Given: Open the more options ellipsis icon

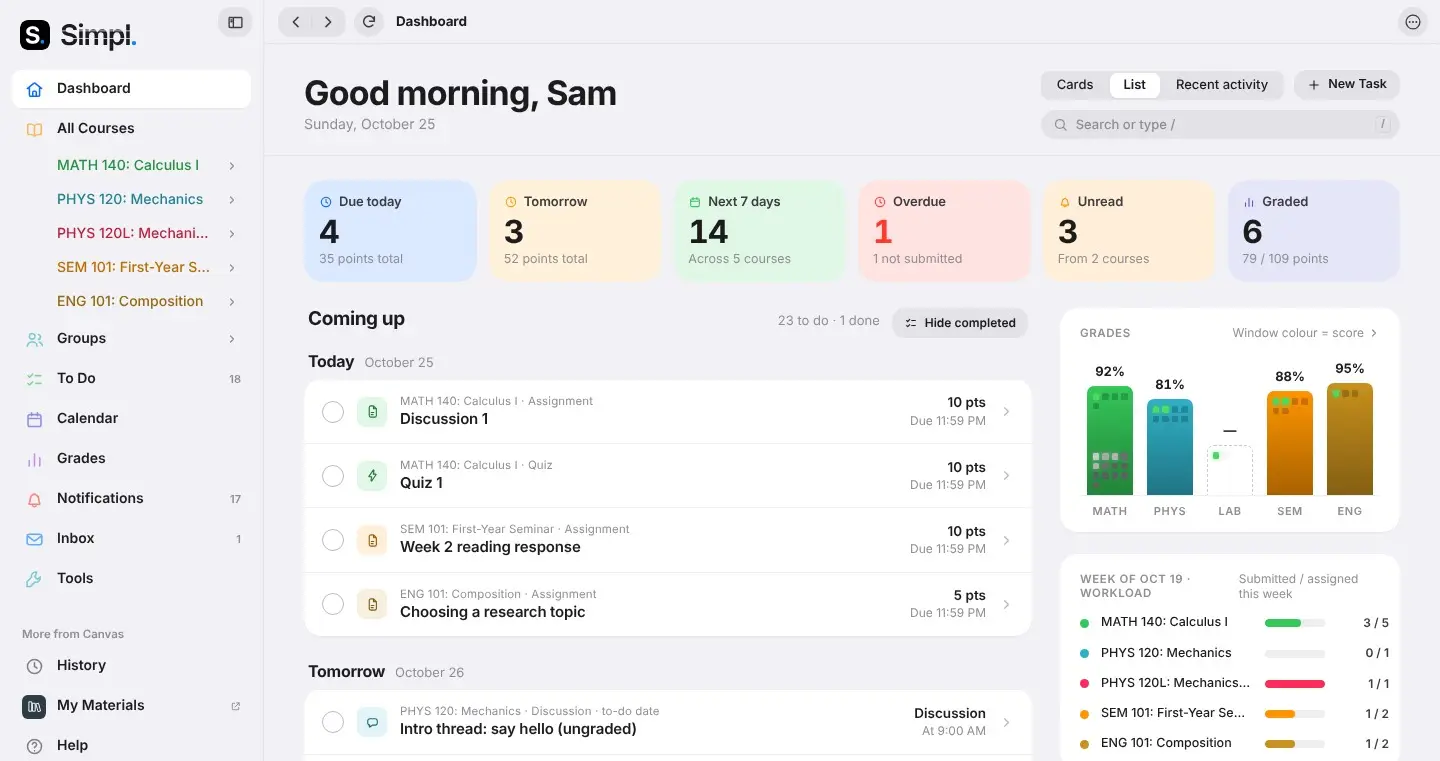Looking at the screenshot, I should pos(1413,22).
